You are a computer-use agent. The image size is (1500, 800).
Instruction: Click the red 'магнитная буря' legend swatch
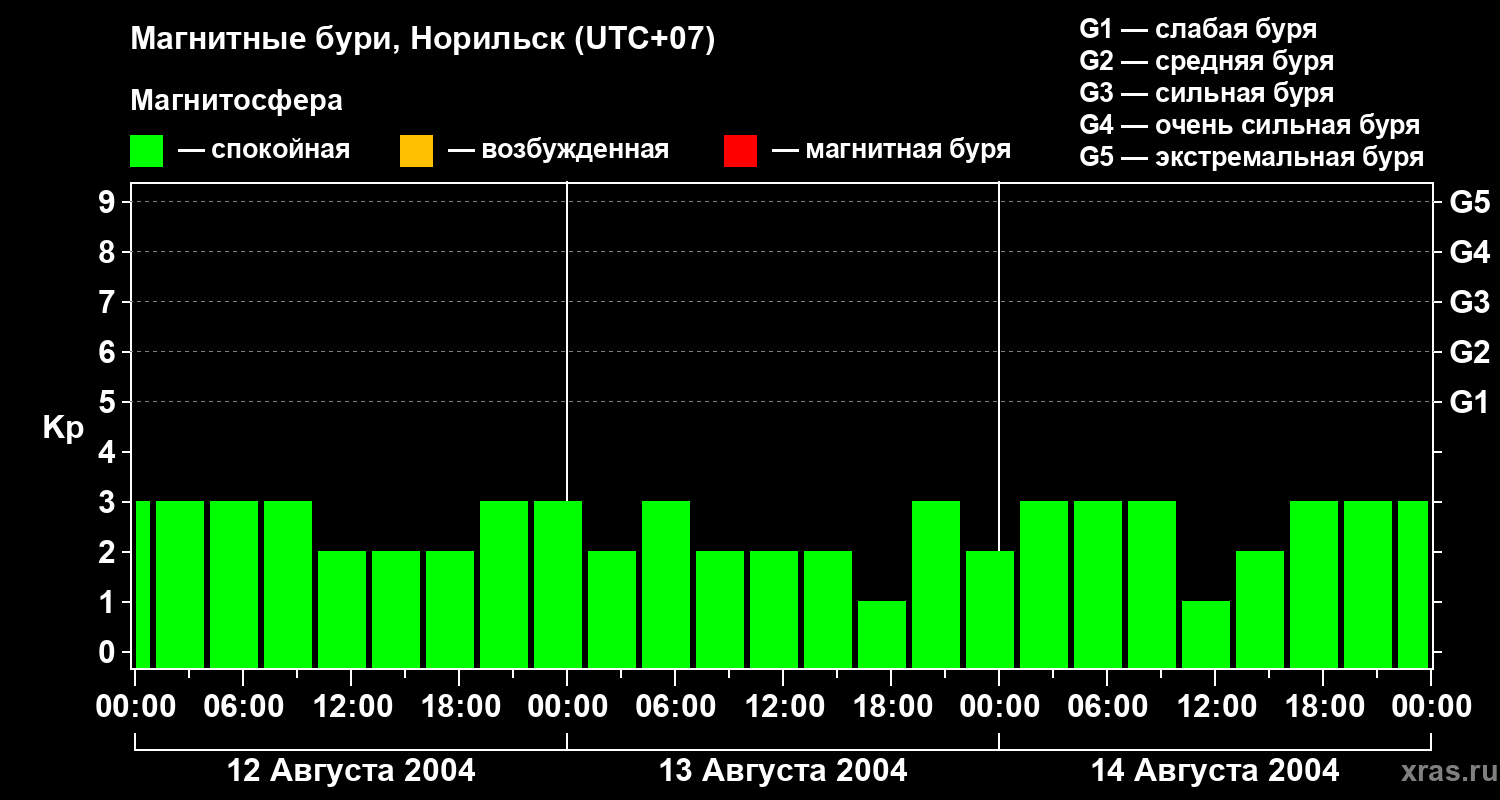pyautogui.click(x=740, y=151)
